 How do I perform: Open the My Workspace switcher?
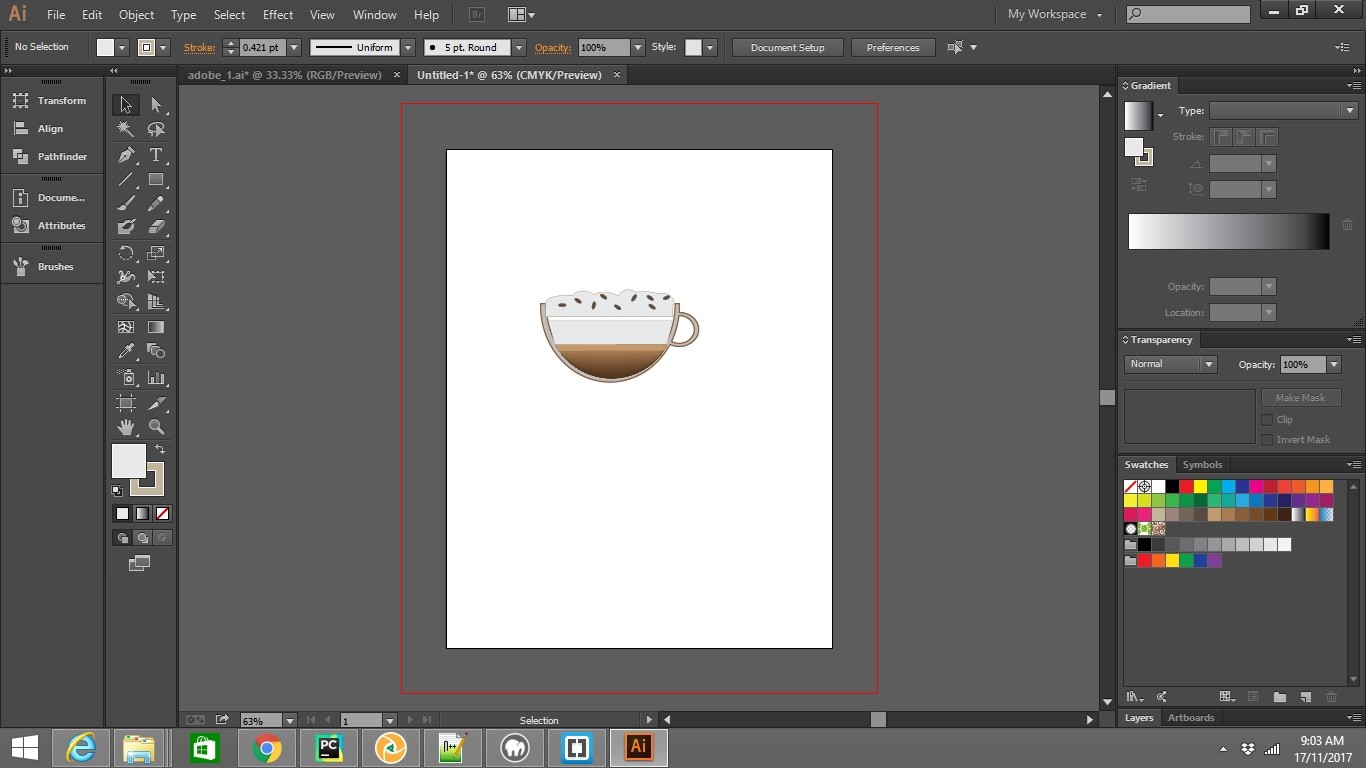1054,14
